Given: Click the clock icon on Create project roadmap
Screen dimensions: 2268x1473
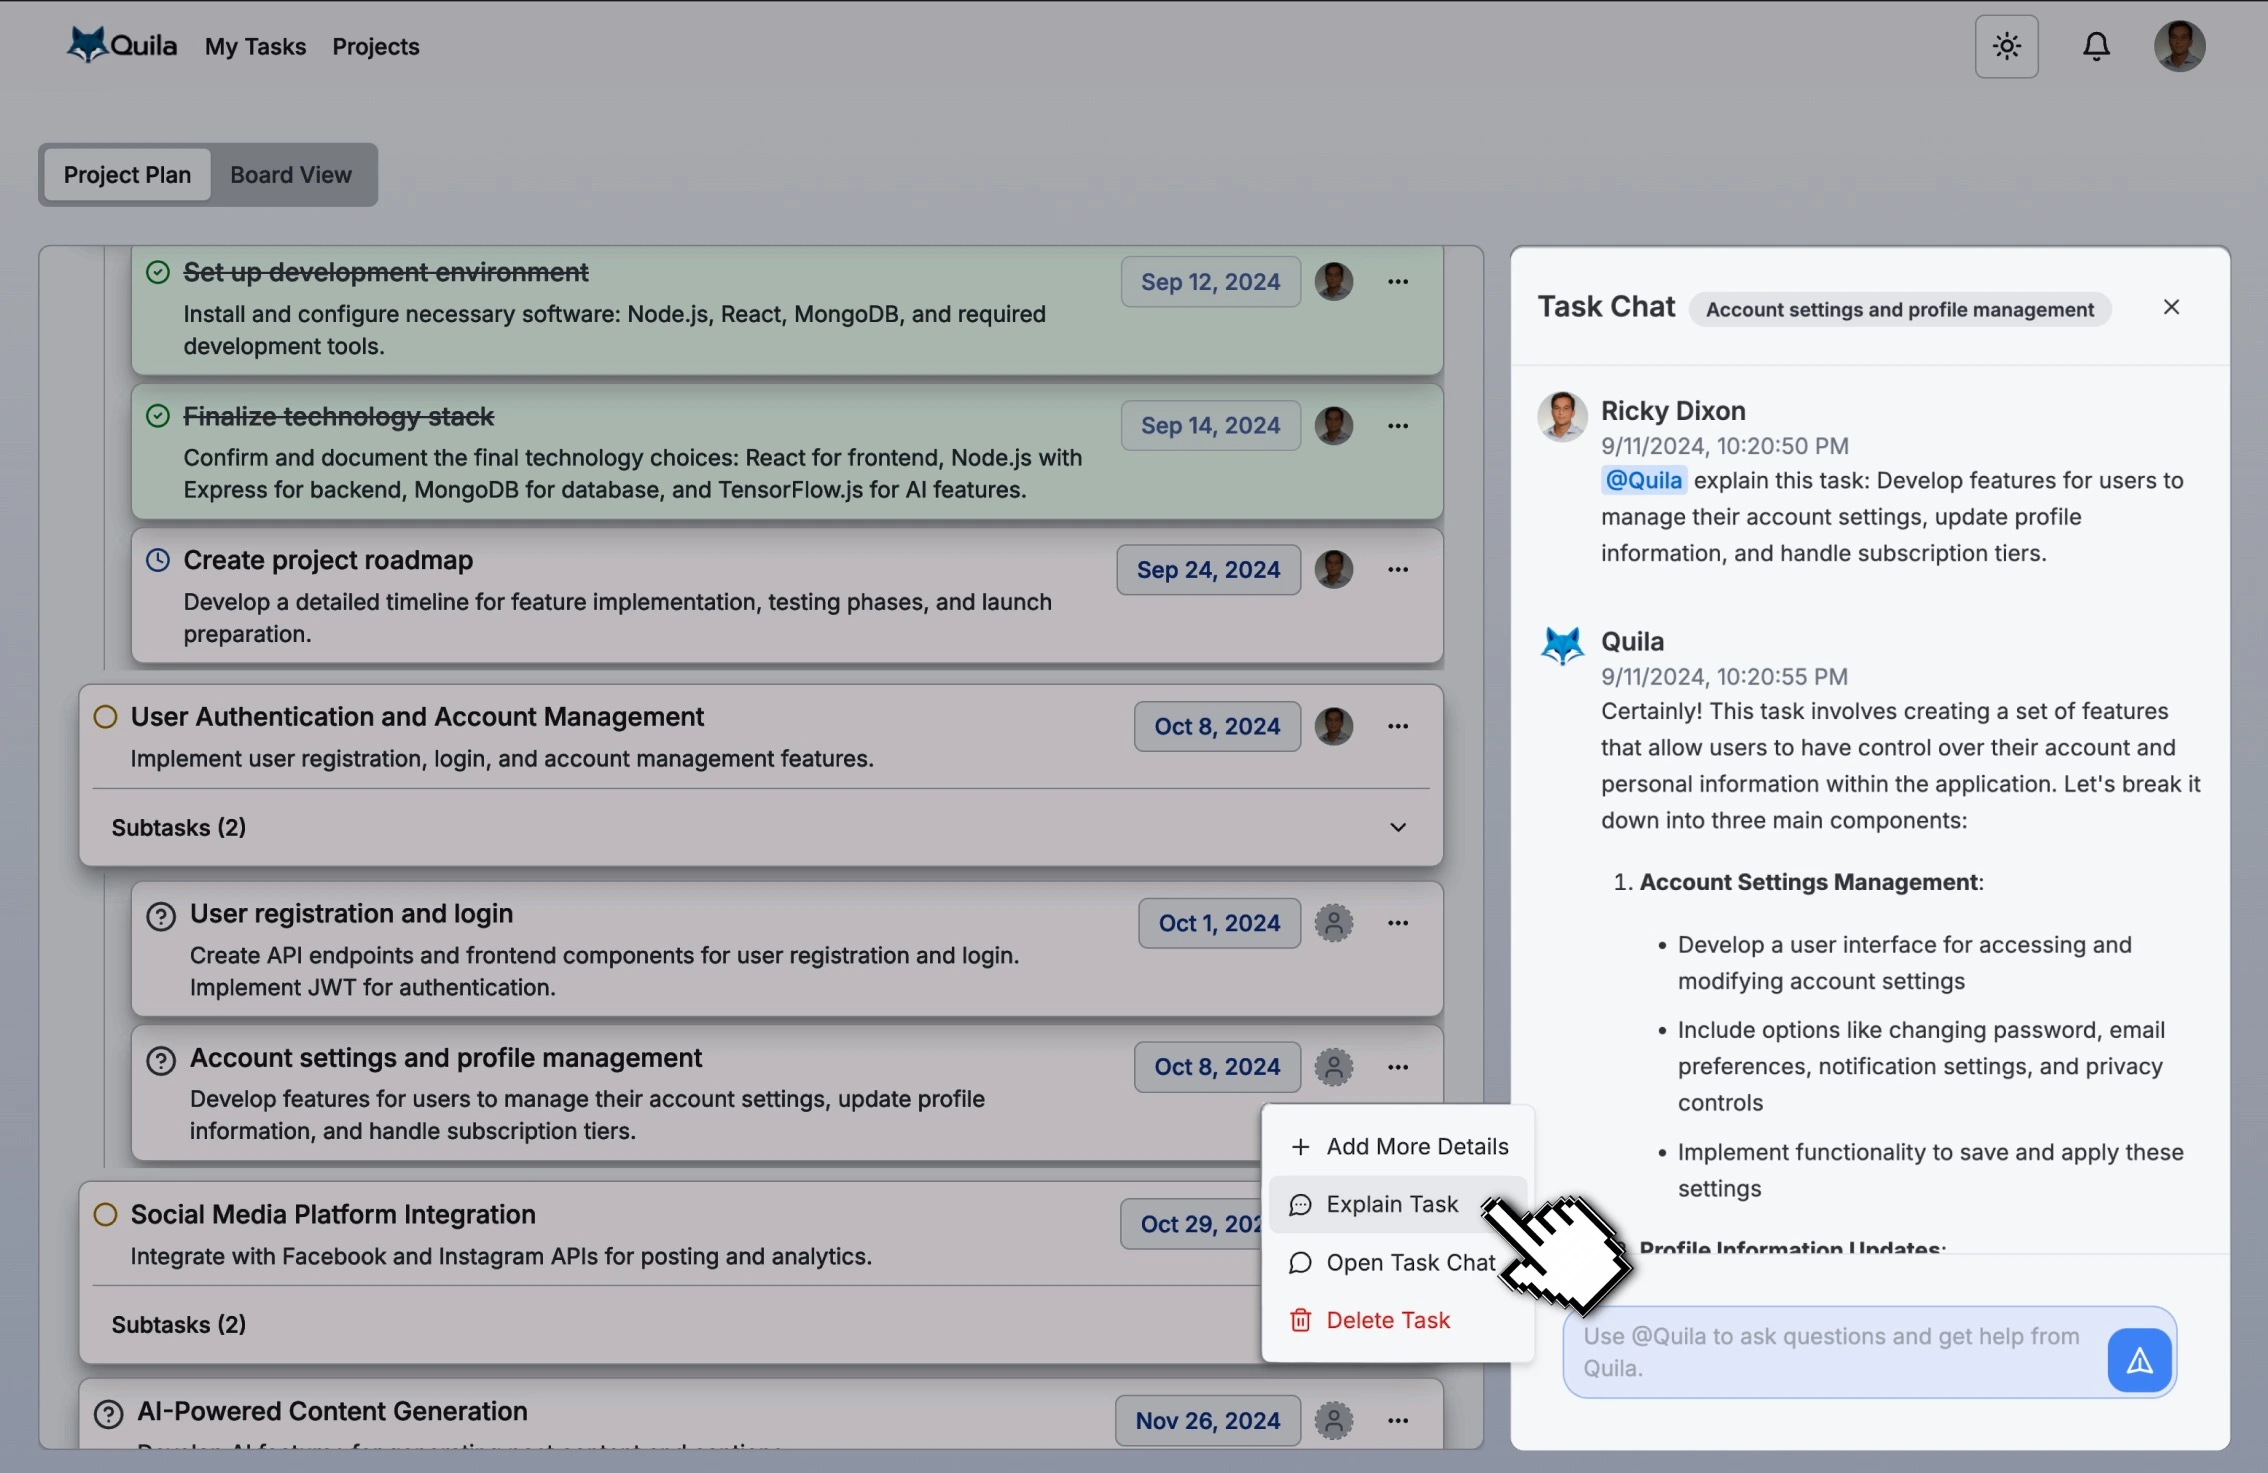Looking at the screenshot, I should tap(158, 560).
